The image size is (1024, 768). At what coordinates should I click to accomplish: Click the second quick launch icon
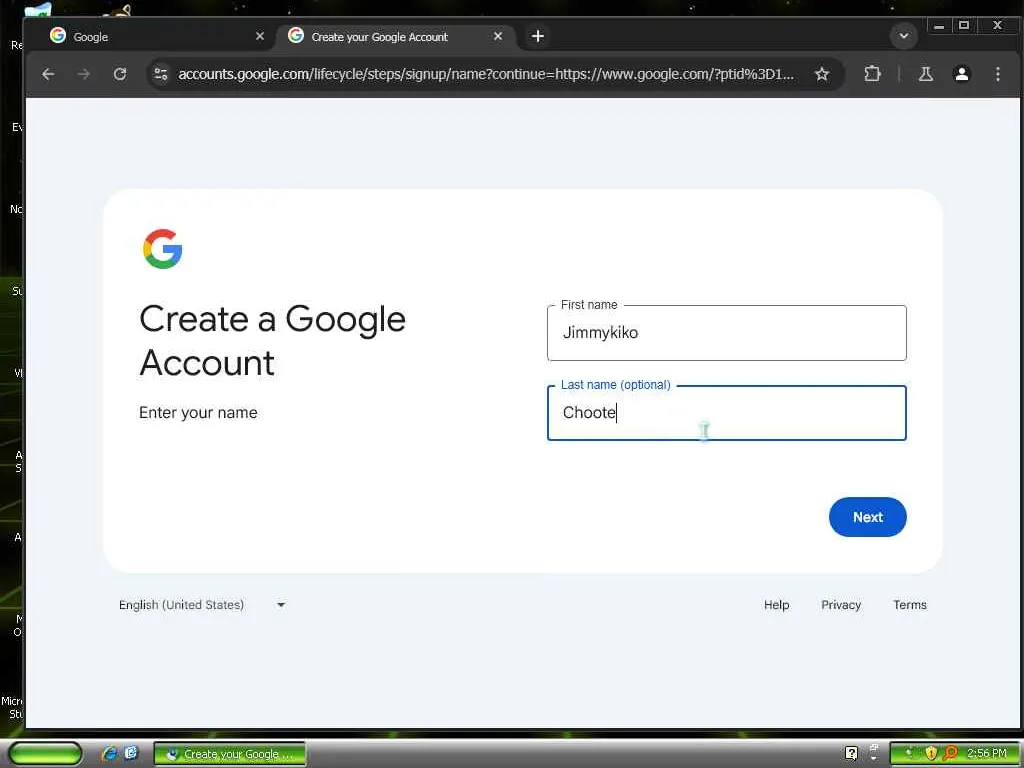[x=131, y=753]
